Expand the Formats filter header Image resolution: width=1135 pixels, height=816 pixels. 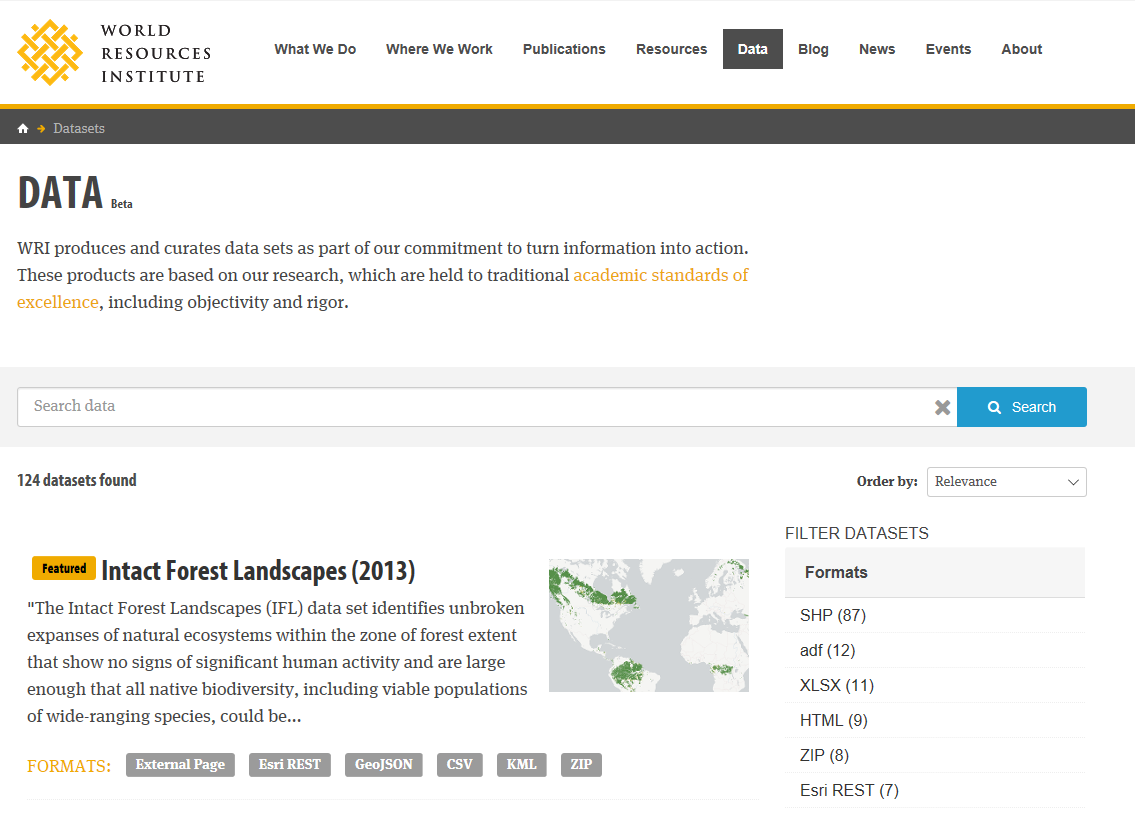point(934,573)
